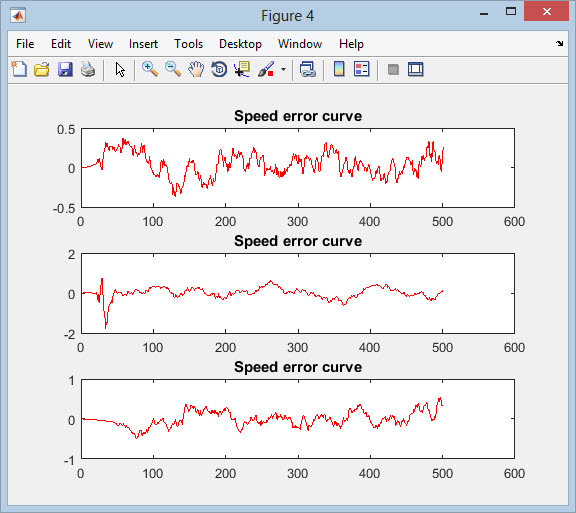Toggle the Brush data tool

[x=266, y=69]
